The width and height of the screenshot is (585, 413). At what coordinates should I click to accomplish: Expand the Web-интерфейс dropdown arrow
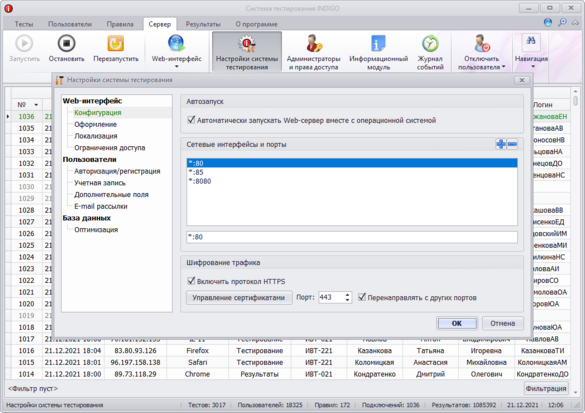176,67
